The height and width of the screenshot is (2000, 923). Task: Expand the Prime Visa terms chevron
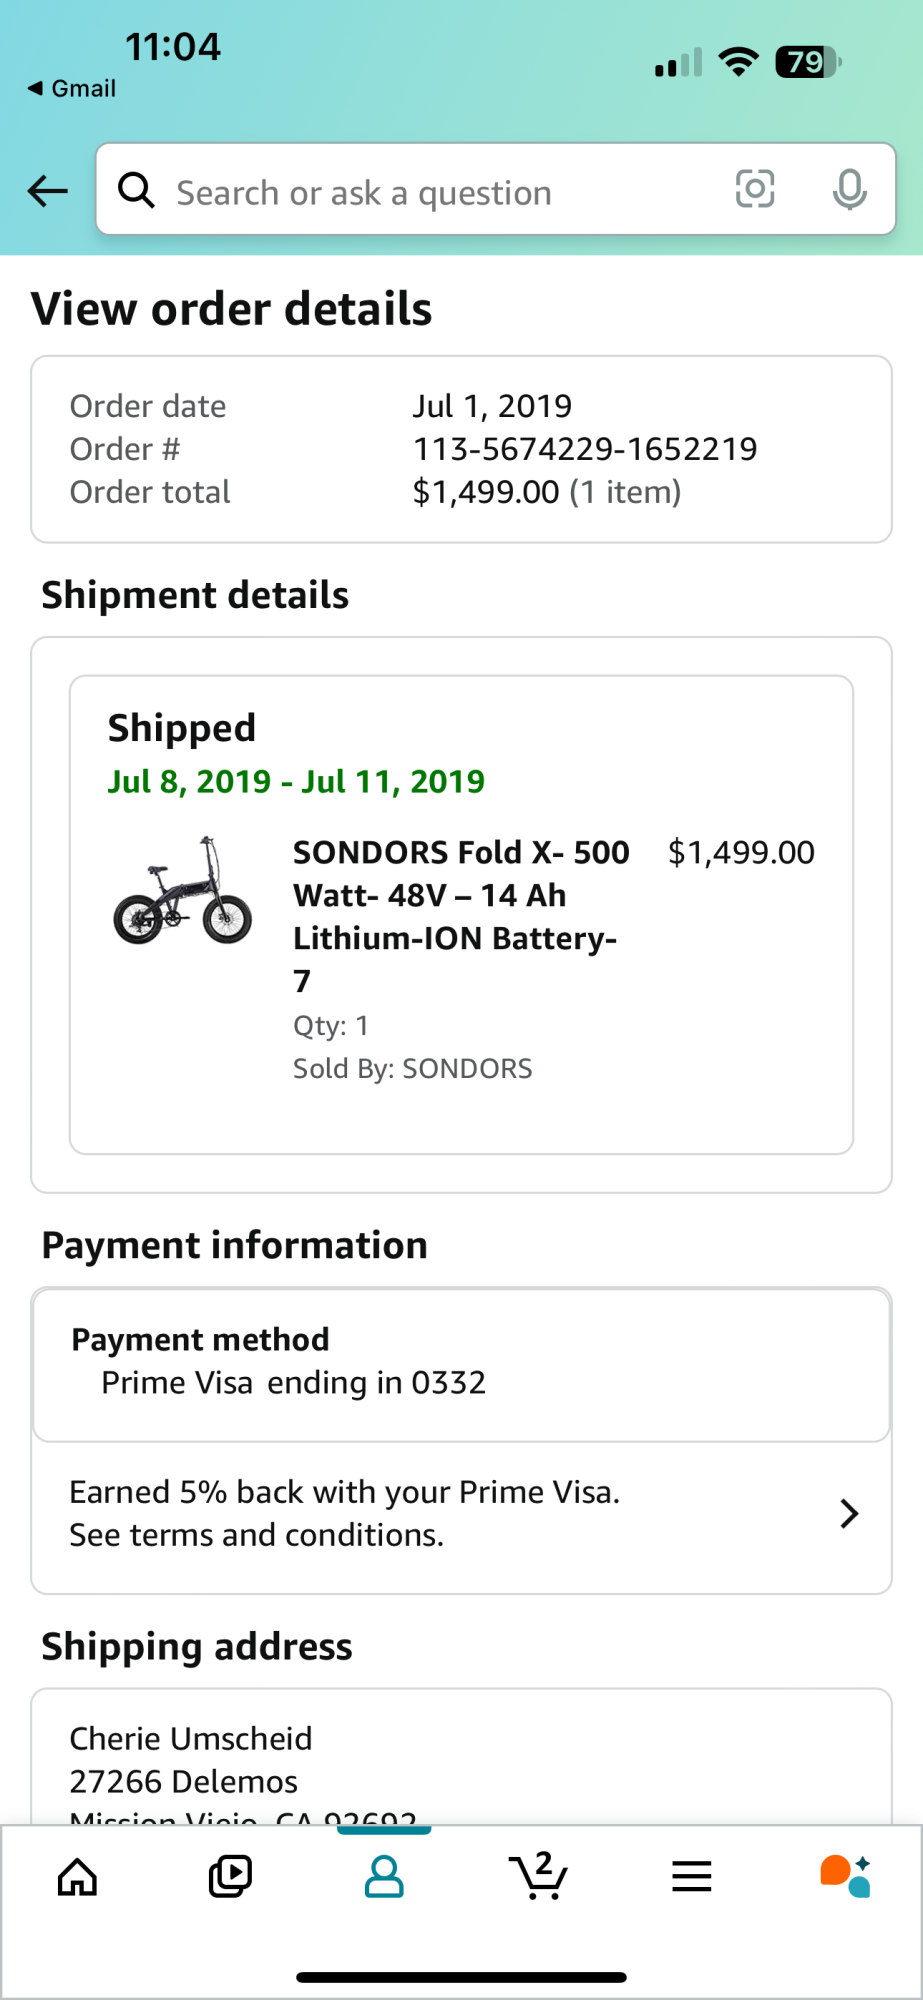point(849,1514)
